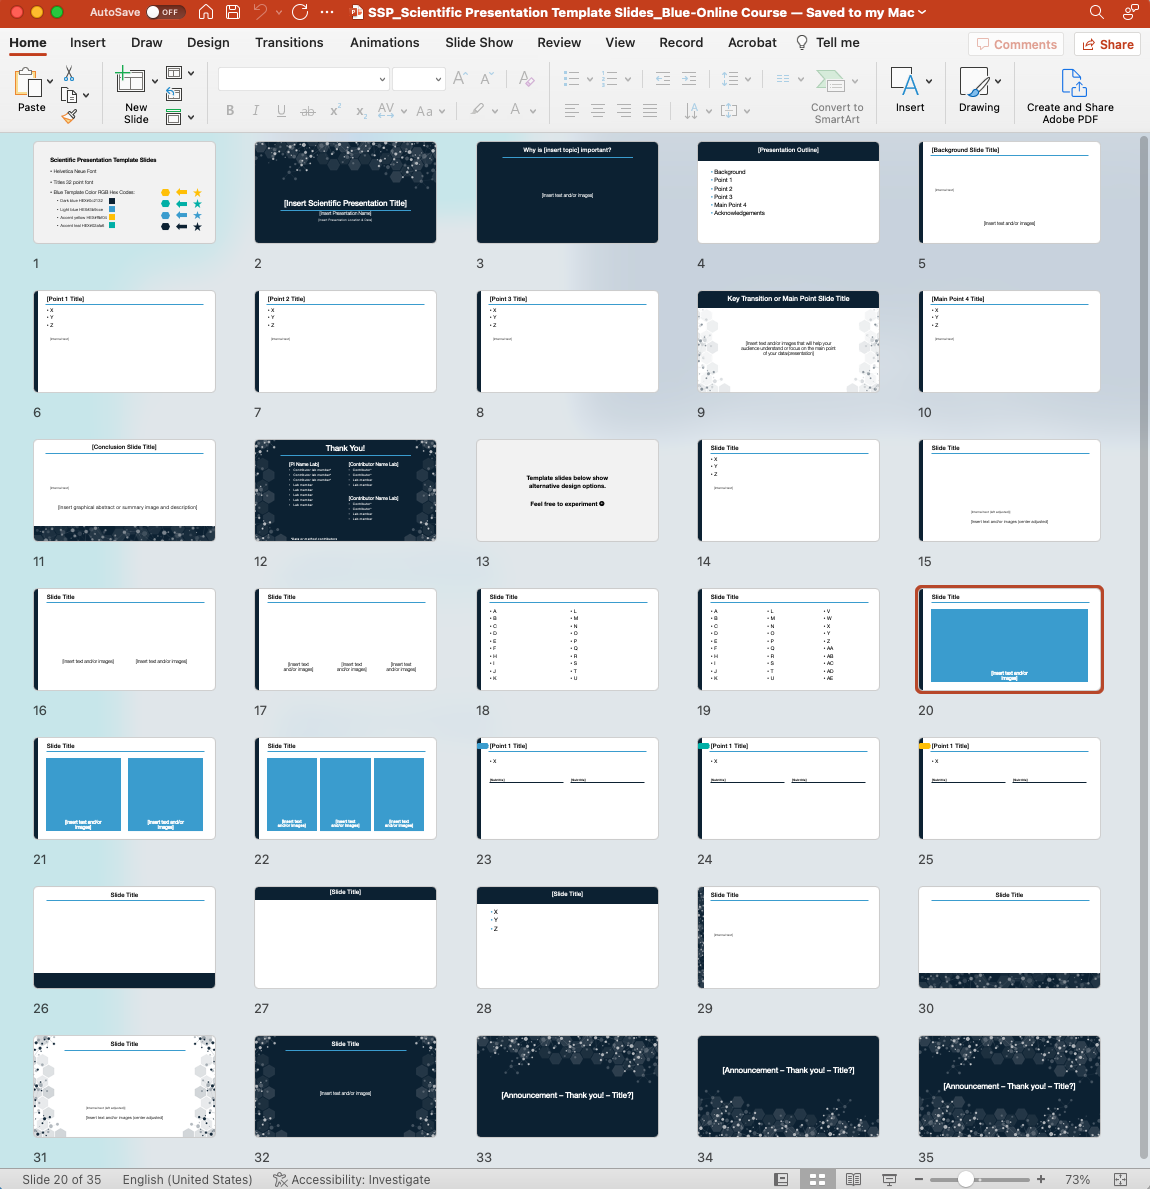Click the Share button
The width and height of the screenshot is (1150, 1189).
pyautogui.click(x=1108, y=44)
